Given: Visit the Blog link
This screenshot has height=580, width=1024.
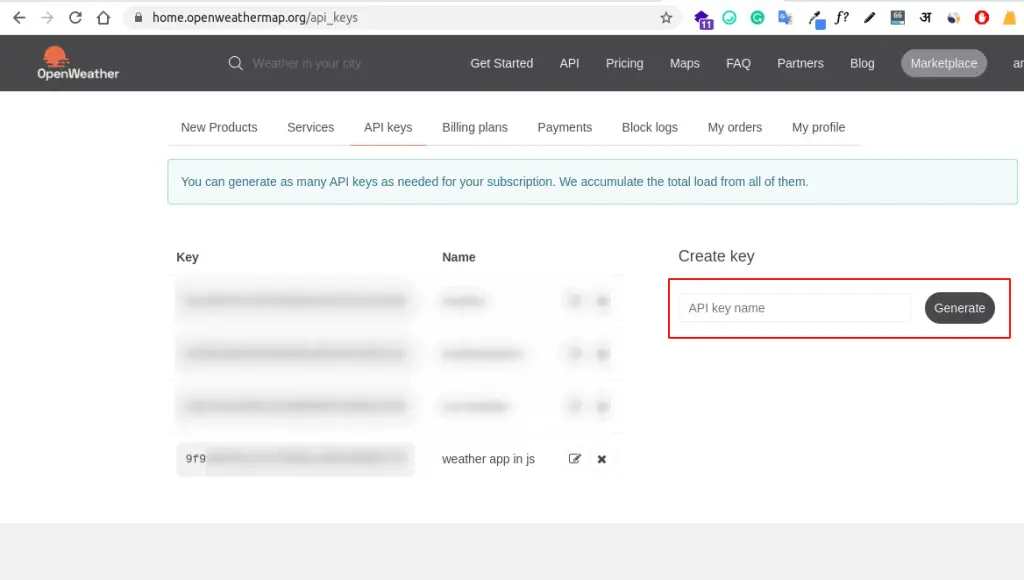Looking at the screenshot, I should 862,63.
